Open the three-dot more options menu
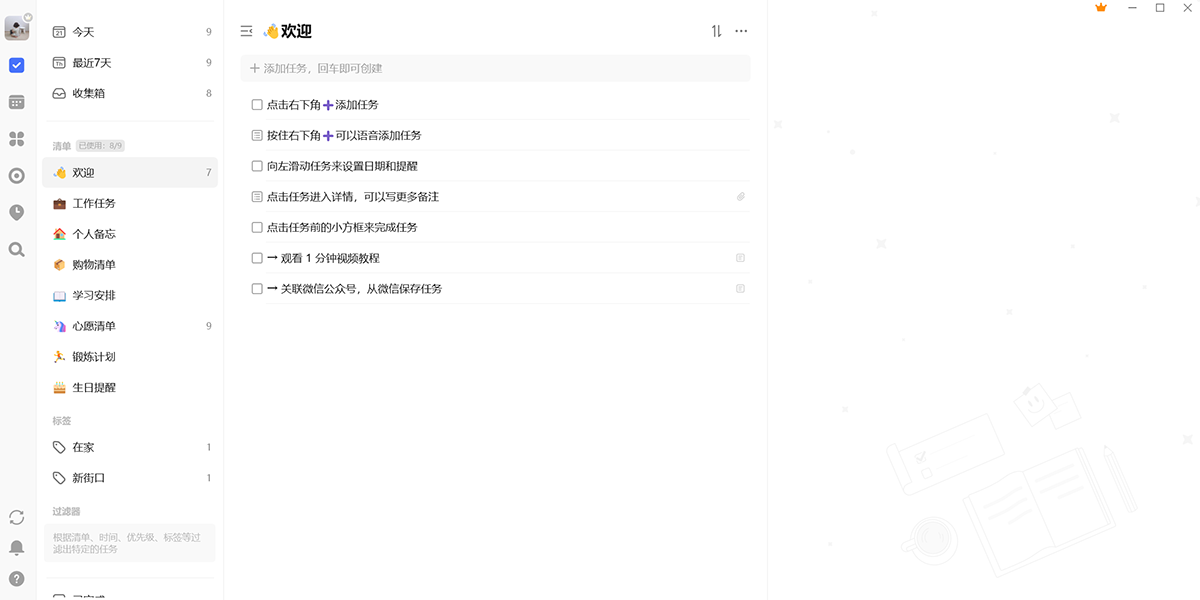The height and width of the screenshot is (600, 1200). 741,31
